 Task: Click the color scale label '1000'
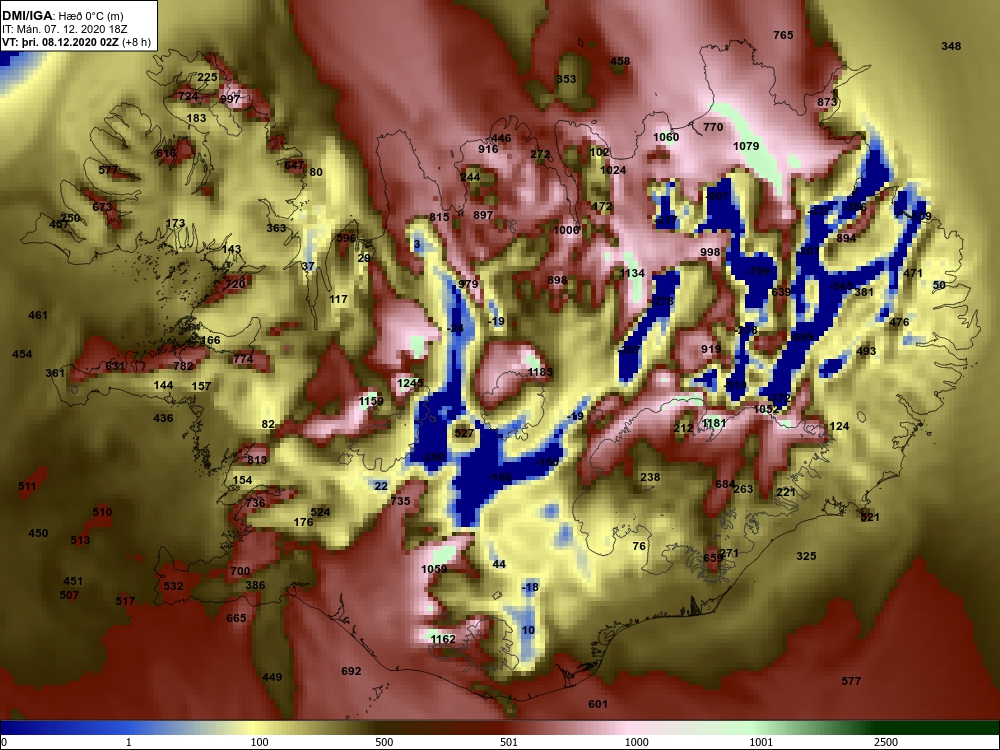click(x=636, y=742)
